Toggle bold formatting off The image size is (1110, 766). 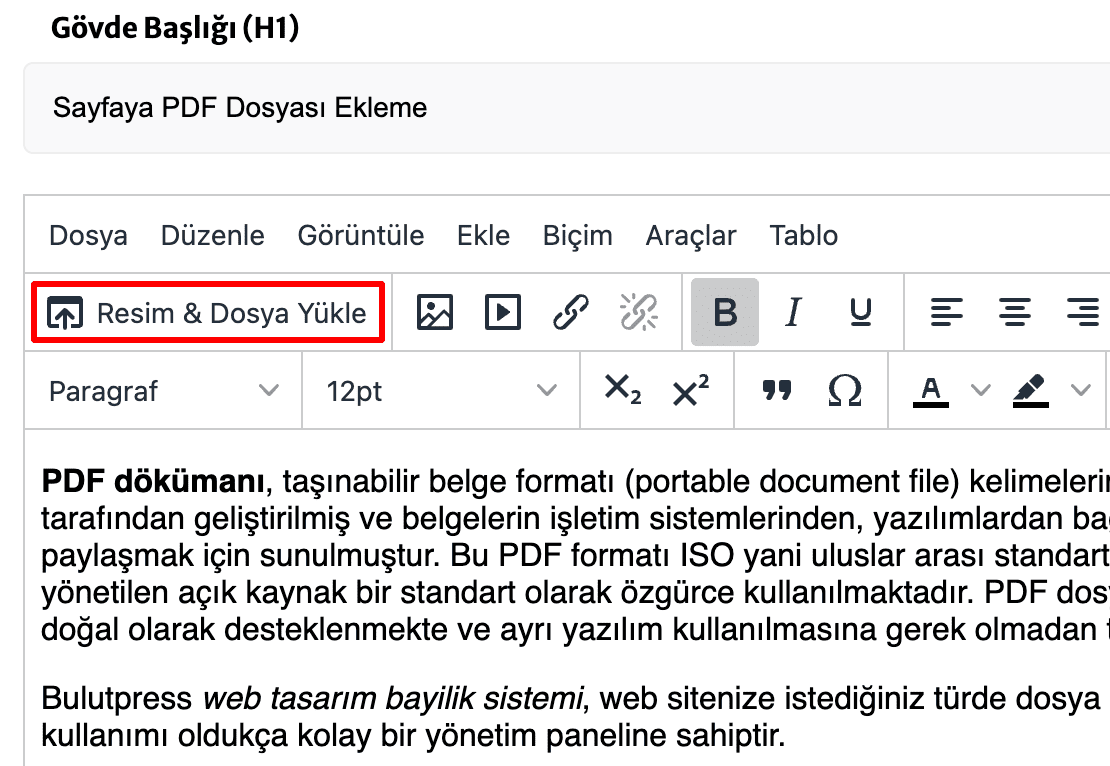(x=723, y=311)
